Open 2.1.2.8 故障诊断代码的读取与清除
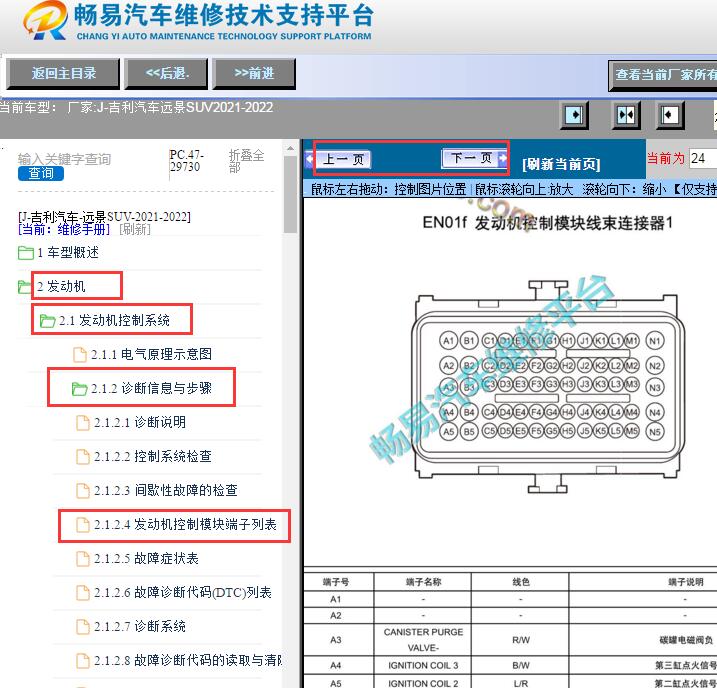717x688 pixels. 187,661
